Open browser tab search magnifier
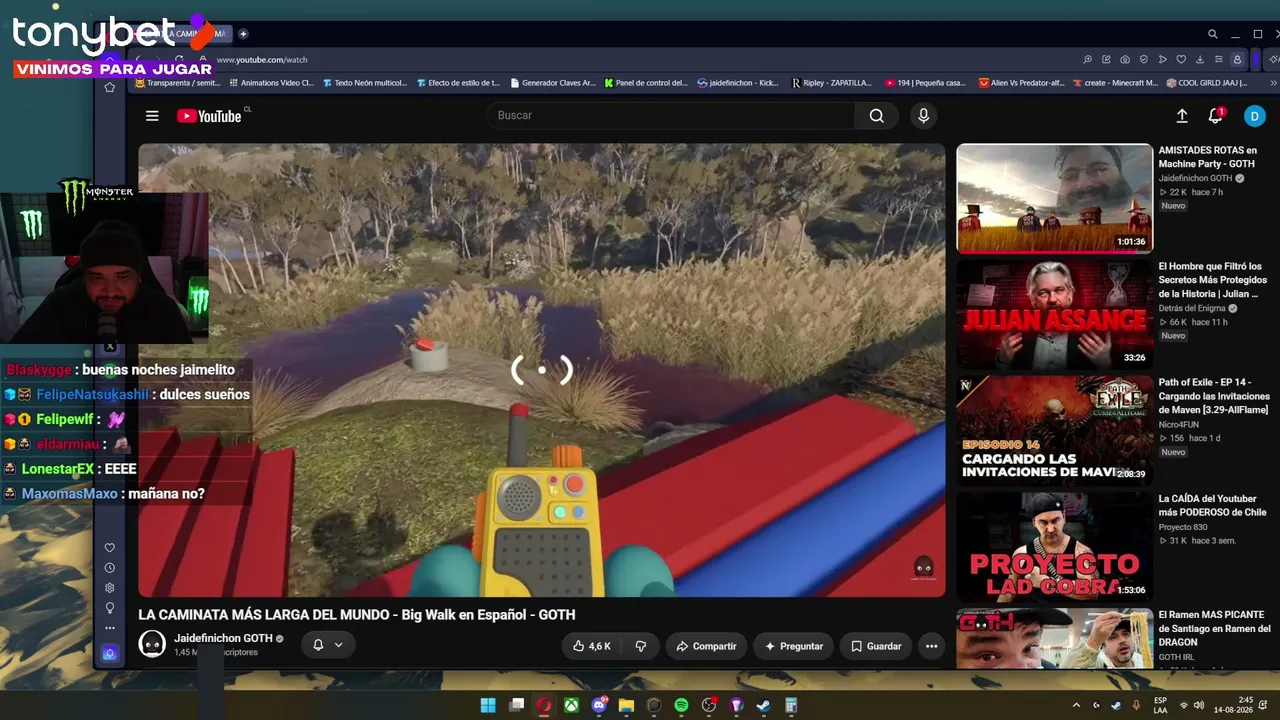The height and width of the screenshot is (720, 1280). pos(1213,34)
